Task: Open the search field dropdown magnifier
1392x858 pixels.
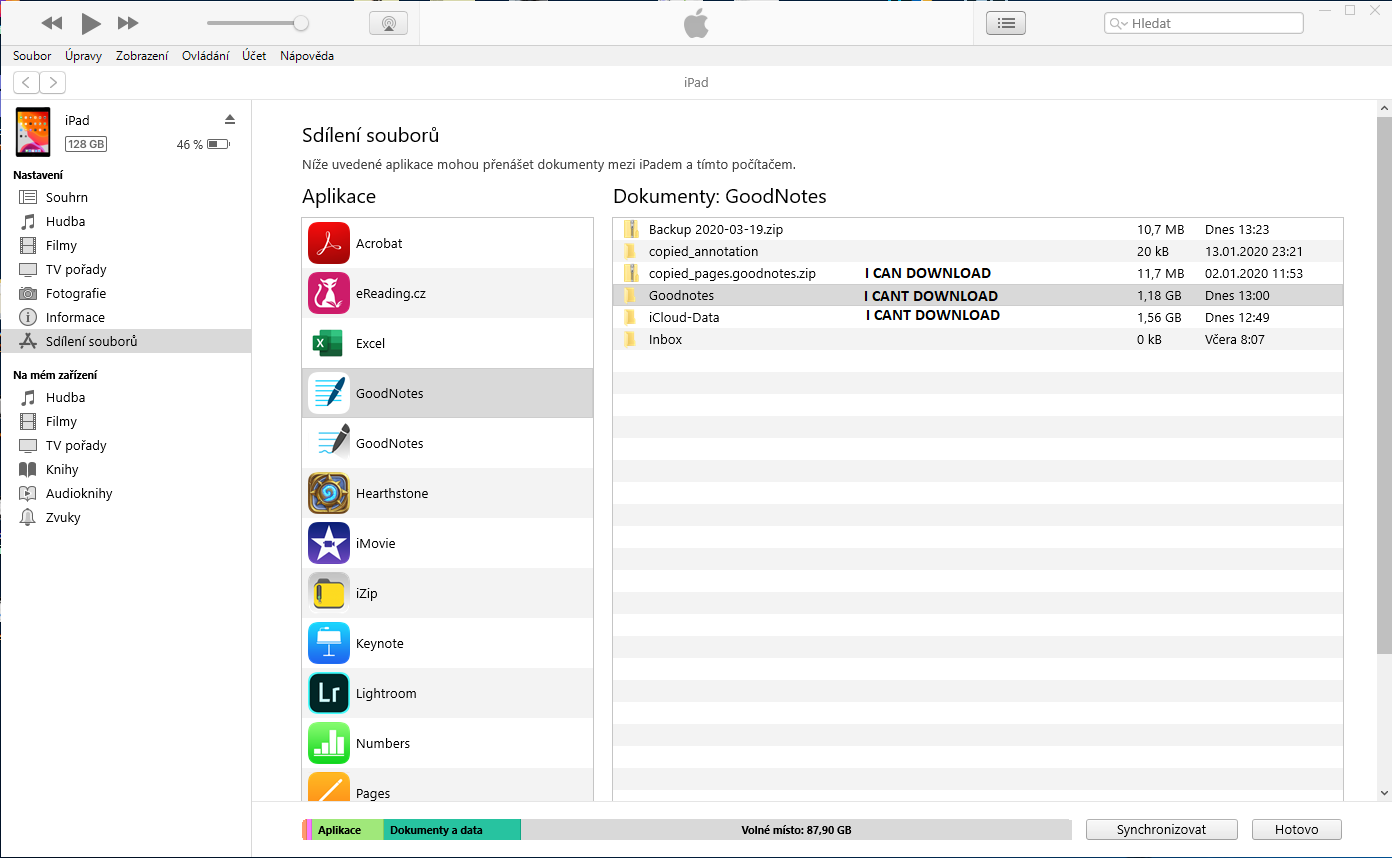Action: pos(1119,22)
